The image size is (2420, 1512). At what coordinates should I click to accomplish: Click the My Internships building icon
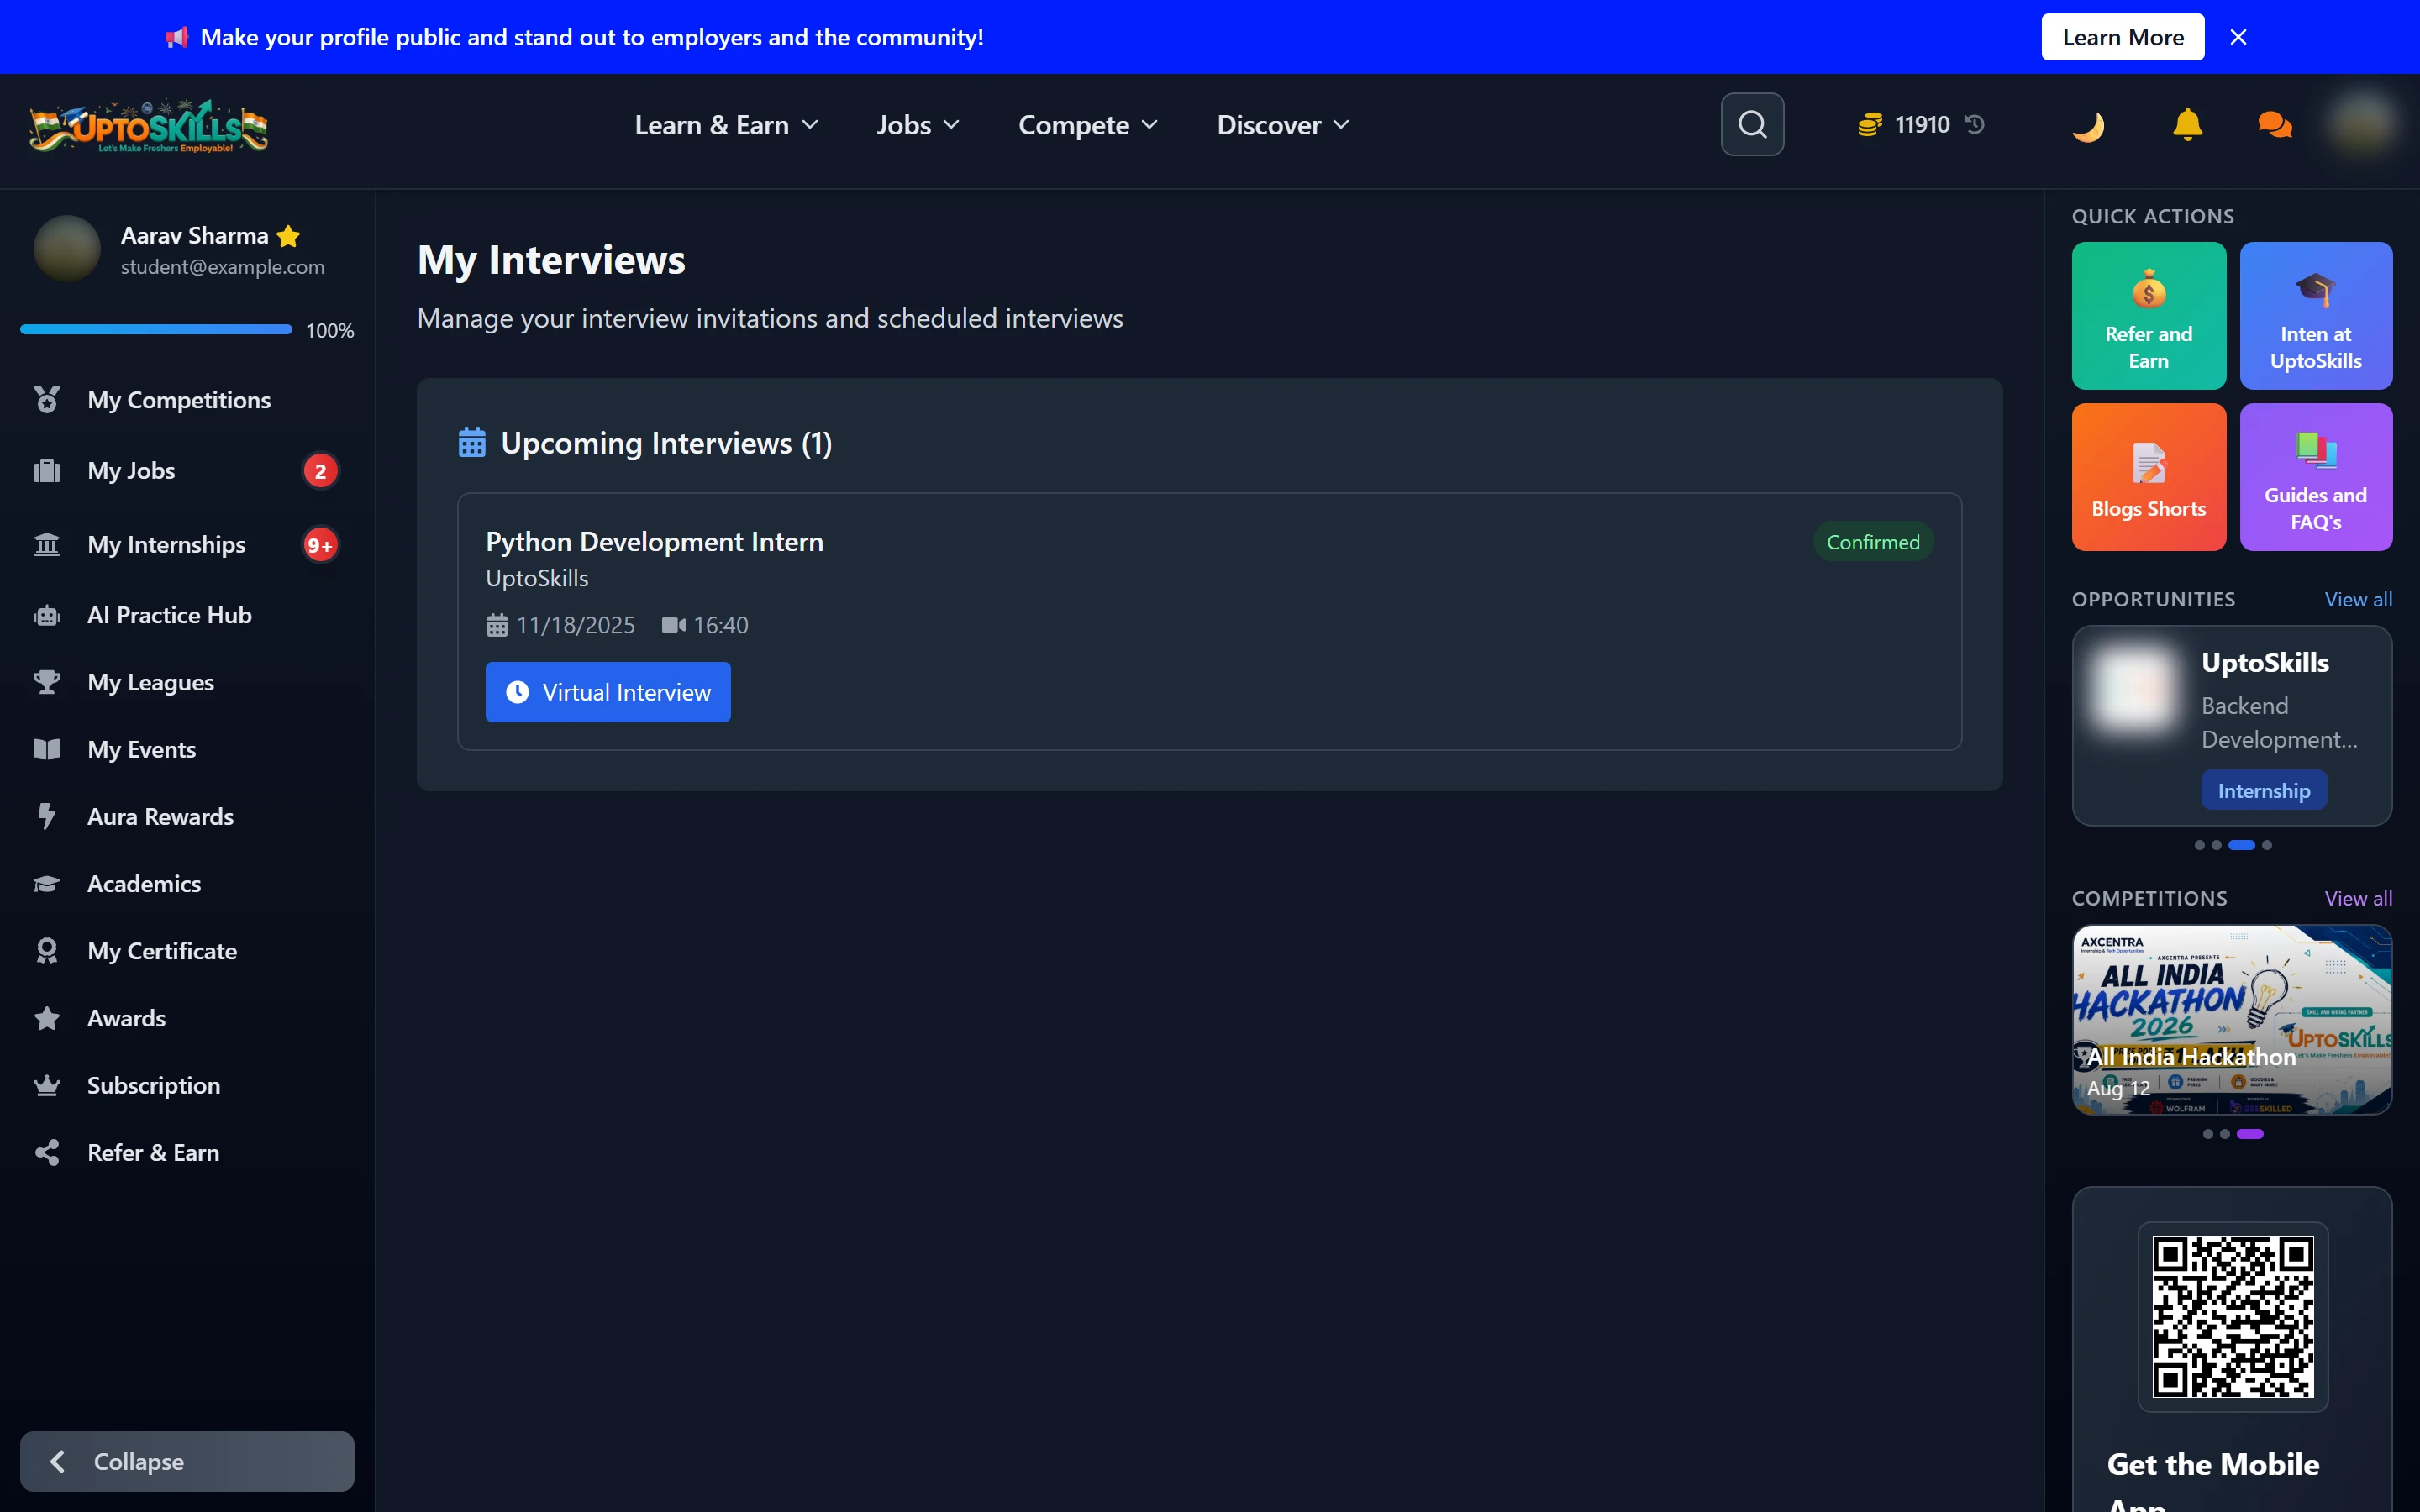(47, 545)
